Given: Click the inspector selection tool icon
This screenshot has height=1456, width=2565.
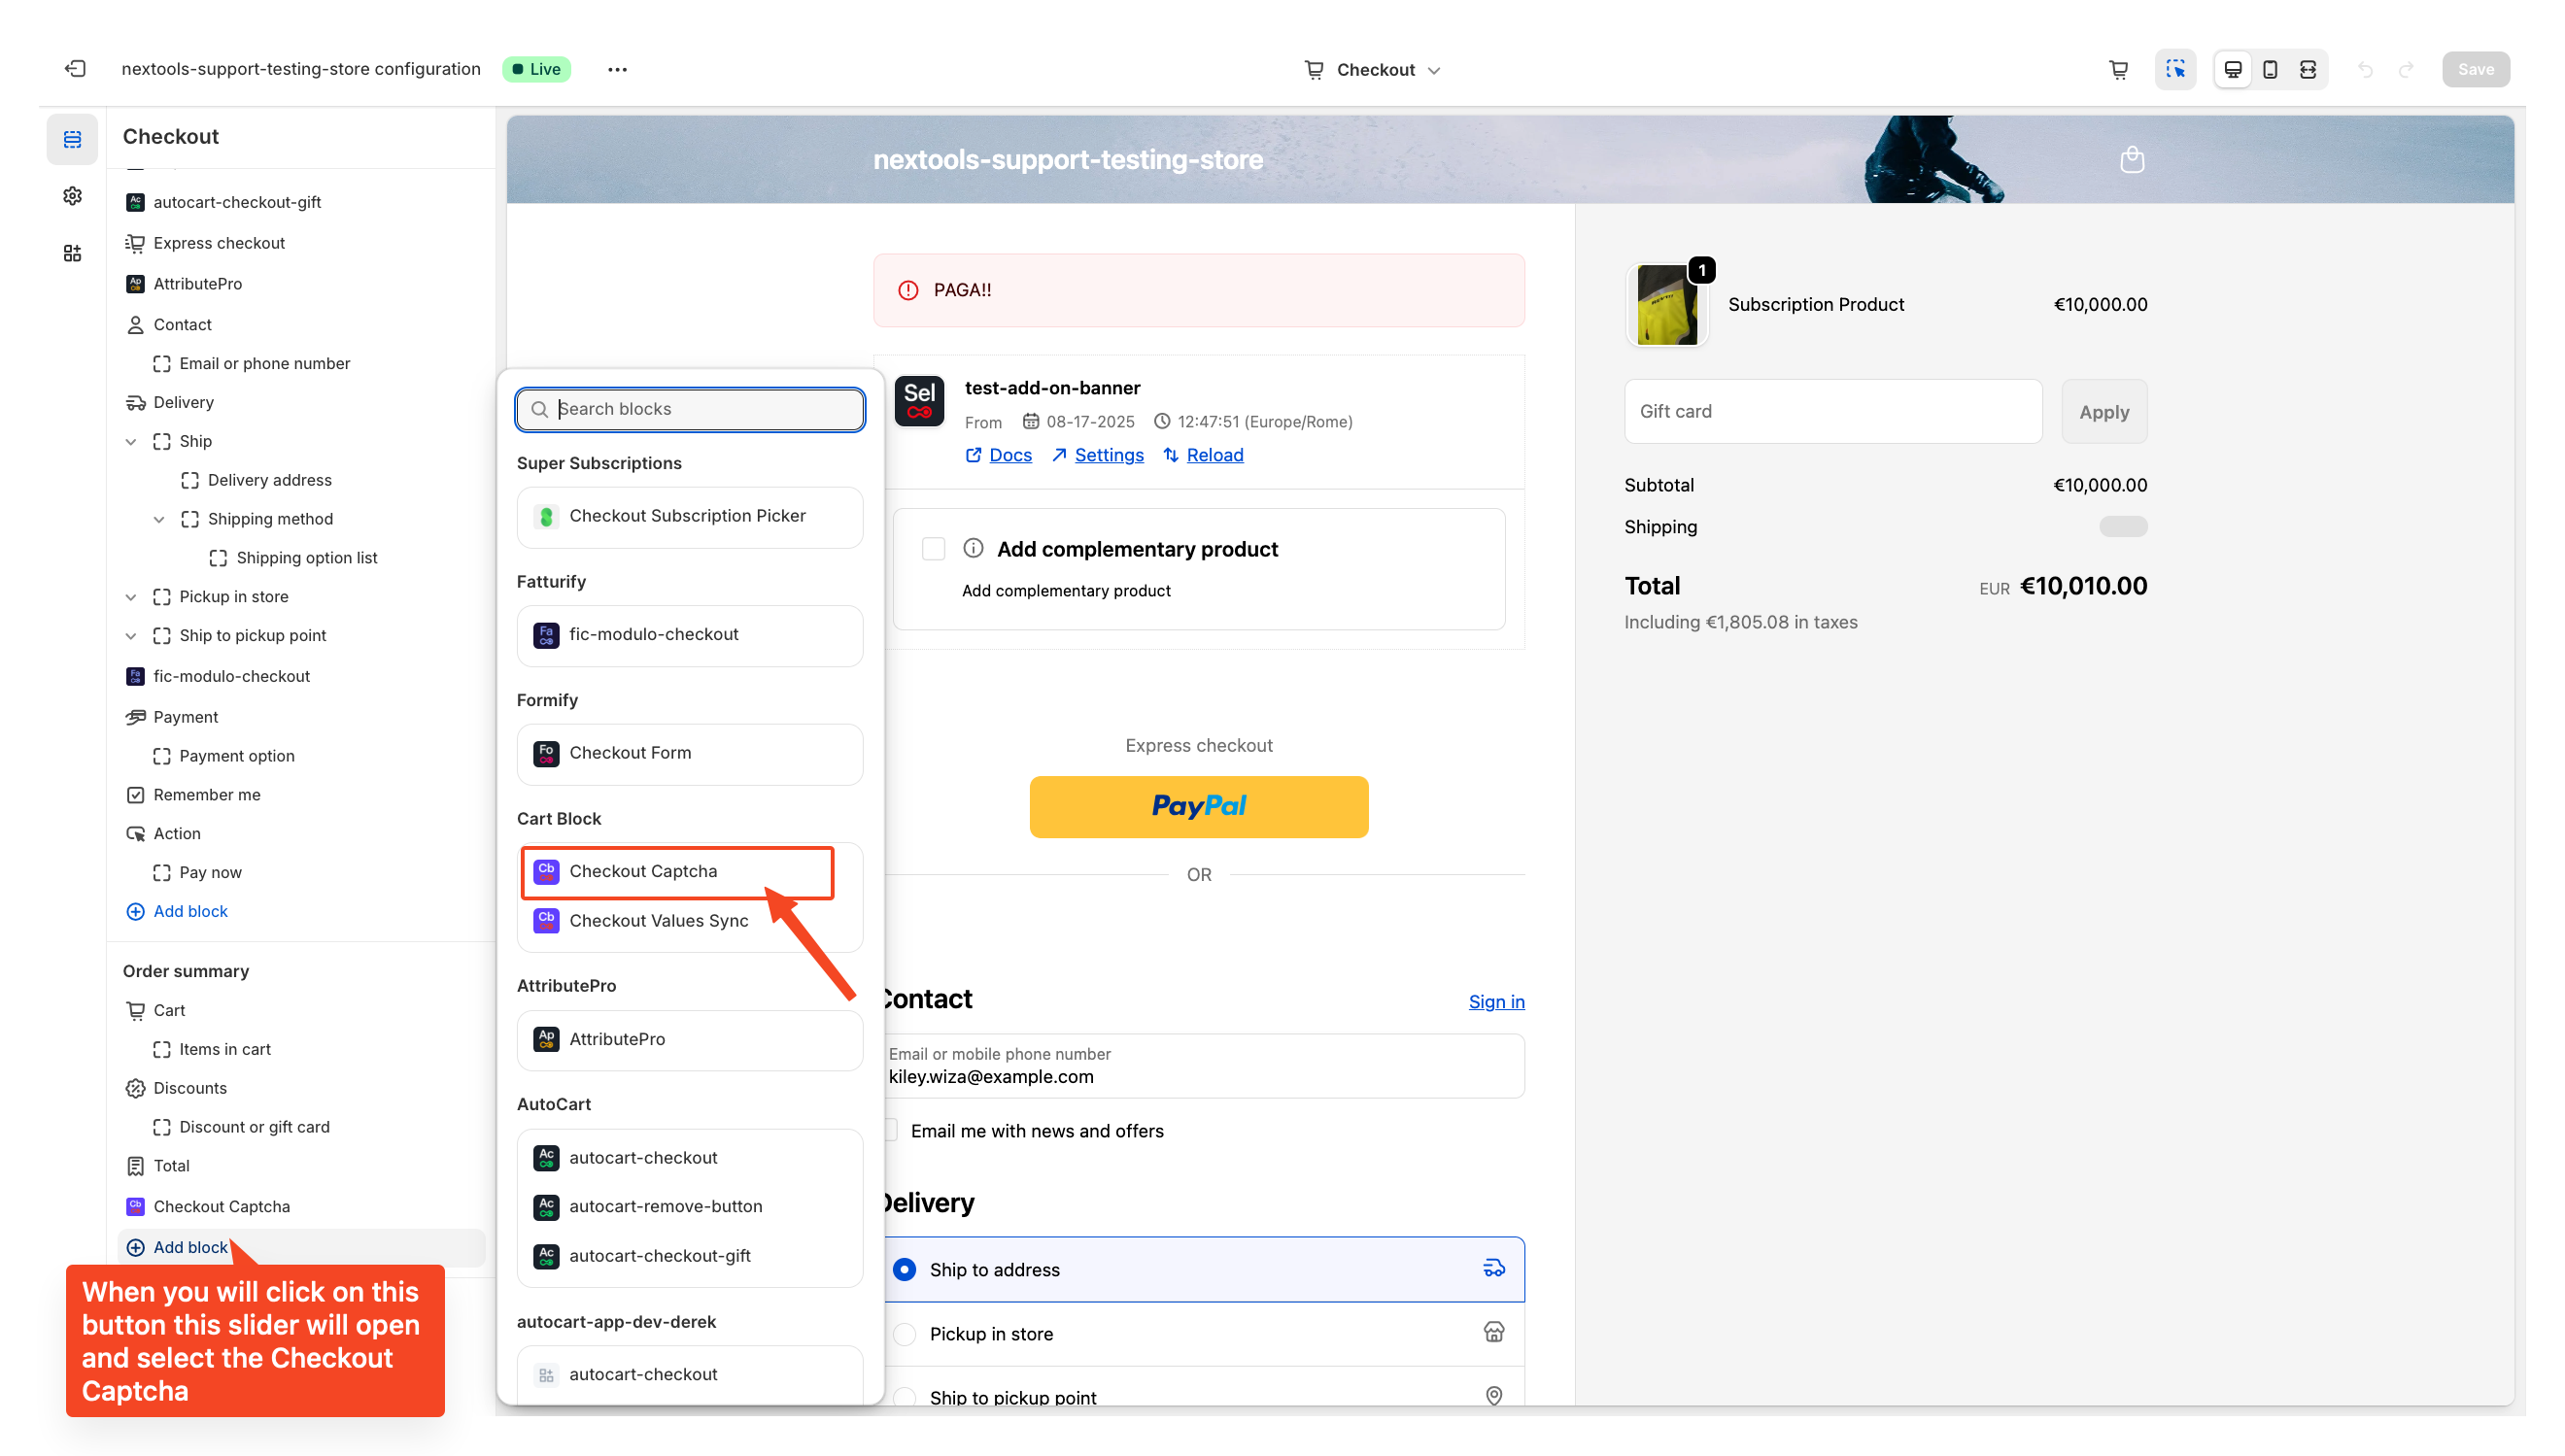Looking at the screenshot, I should (2175, 69).
